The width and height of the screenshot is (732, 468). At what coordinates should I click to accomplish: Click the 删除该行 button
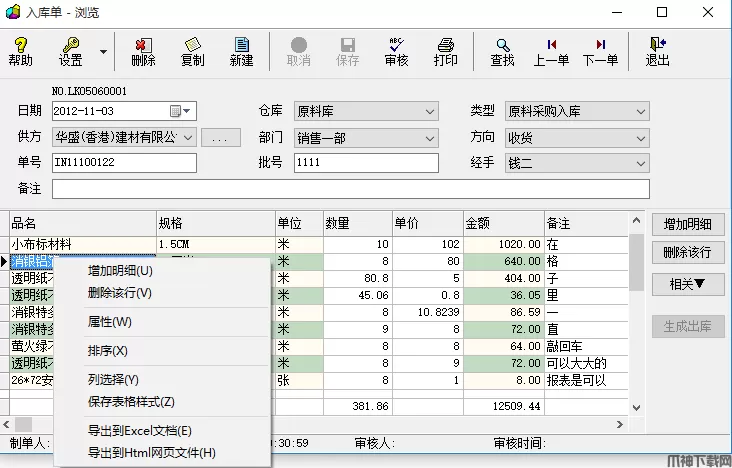pos(687,253)
